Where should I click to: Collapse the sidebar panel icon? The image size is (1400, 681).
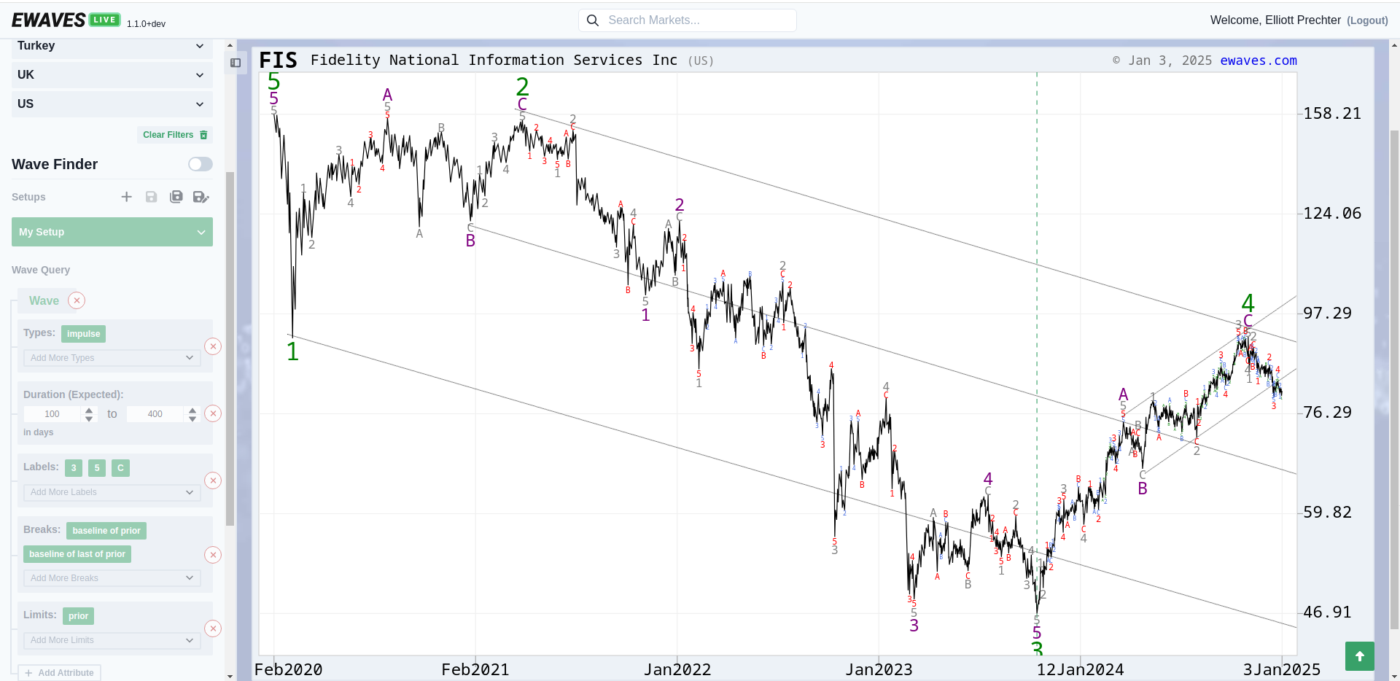[x=236, y=62]
